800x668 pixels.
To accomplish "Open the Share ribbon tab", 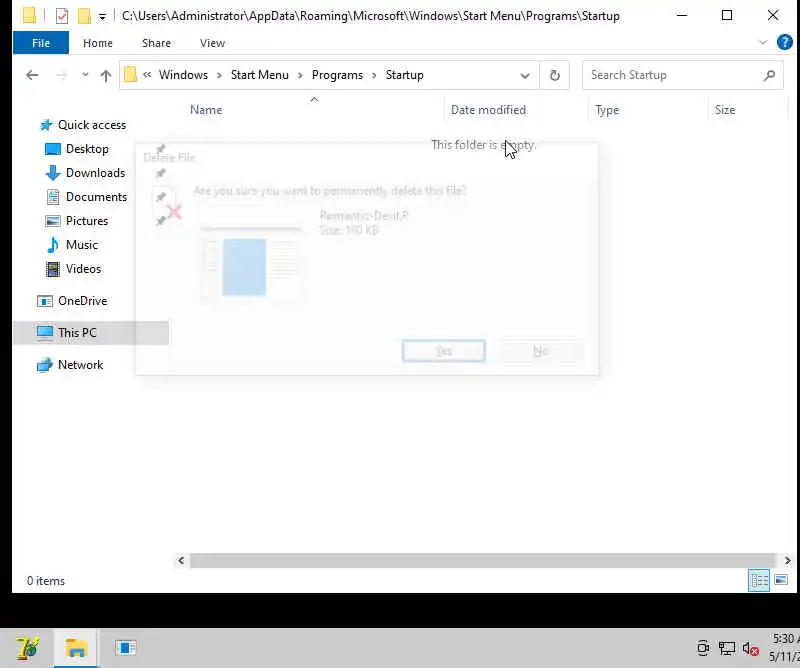I will pos(156,43).
